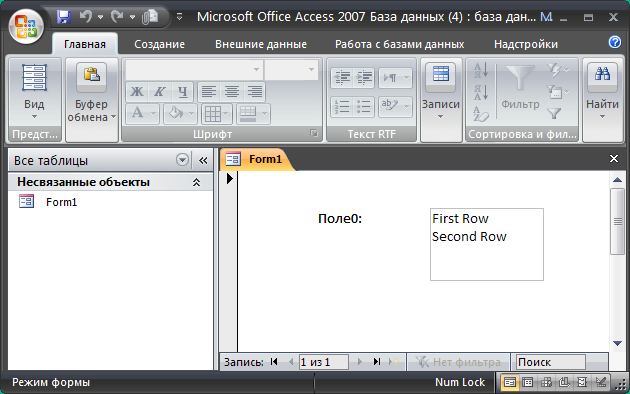Image resolution: width=630 pixels, height=394 pixels.
Task: Increase the list indent level
Action: pos(364,77)
